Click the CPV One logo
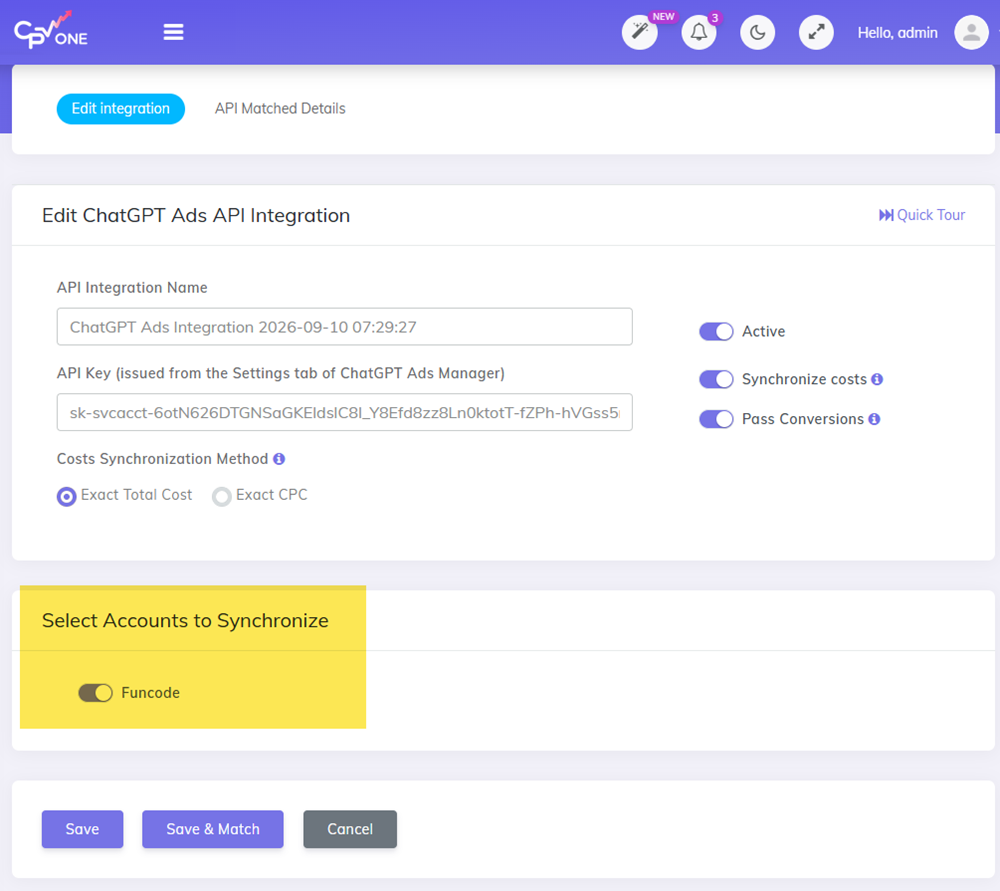1000x891 pixels. 51,31
